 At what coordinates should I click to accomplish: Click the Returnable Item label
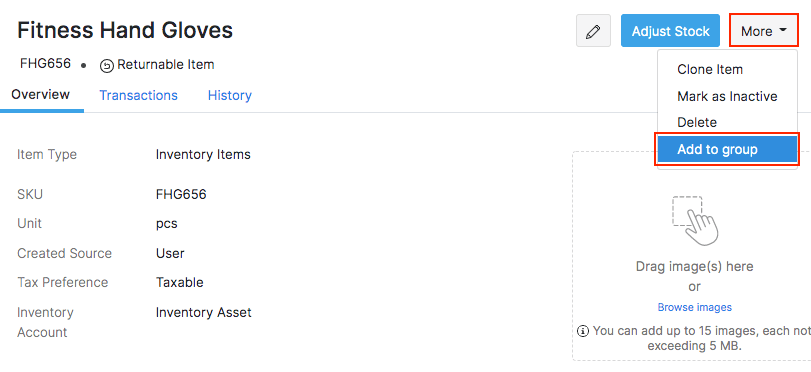166,65
